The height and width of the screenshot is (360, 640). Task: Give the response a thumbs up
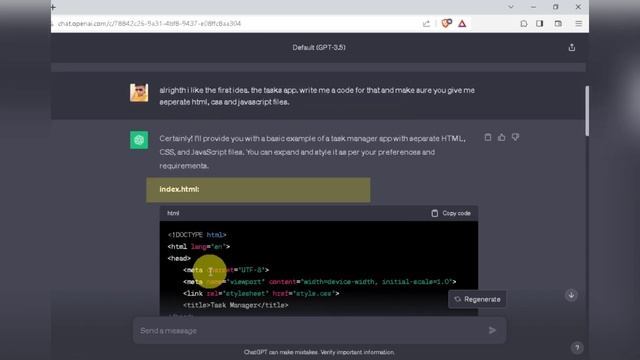coord(502,138)
